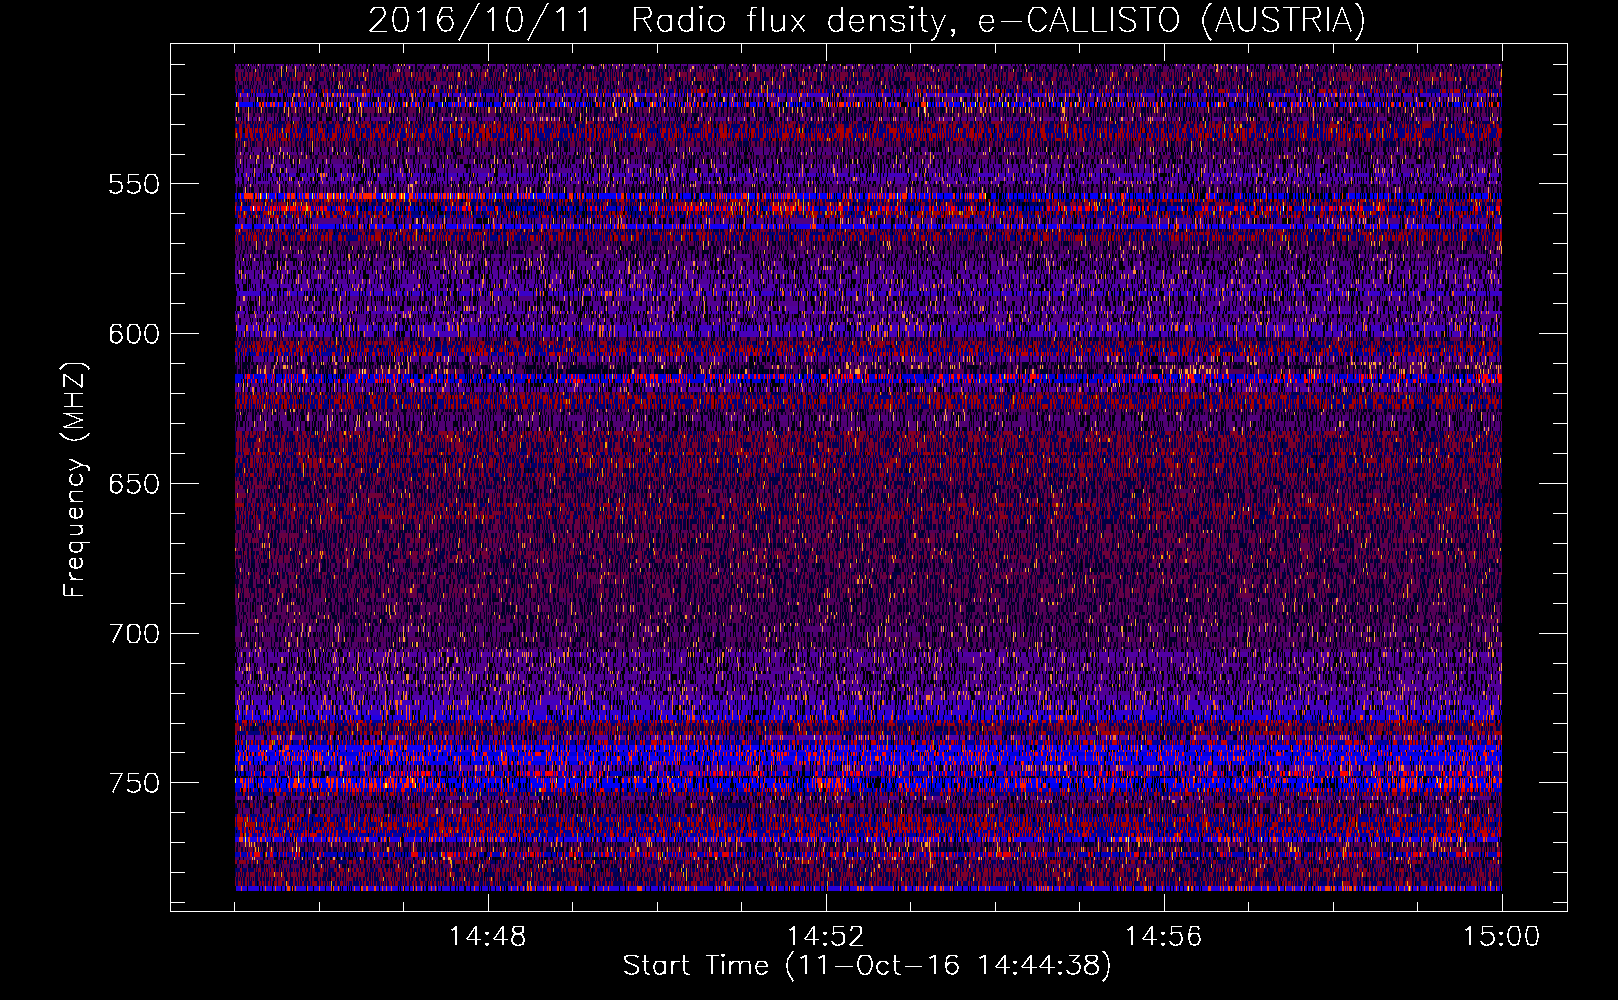The width and height of the screenshot is (1618, 1000).
Task: Click the 750 frequency tick label
Action: point(134,783)
